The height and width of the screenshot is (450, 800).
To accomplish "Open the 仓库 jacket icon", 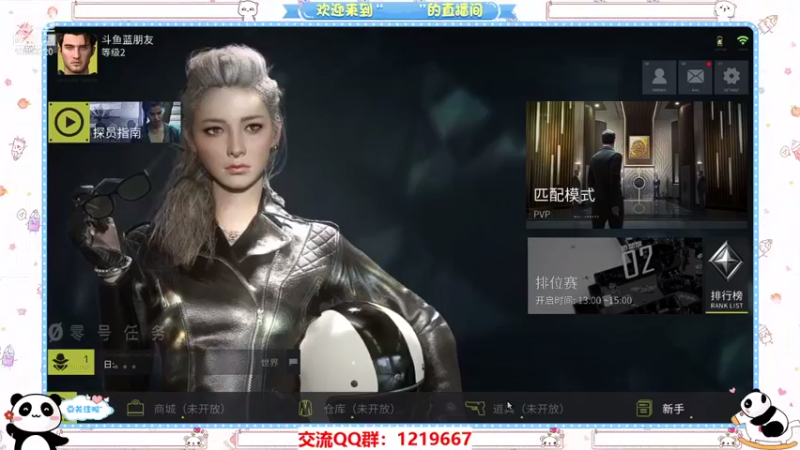I will click(x=305, y=409).
